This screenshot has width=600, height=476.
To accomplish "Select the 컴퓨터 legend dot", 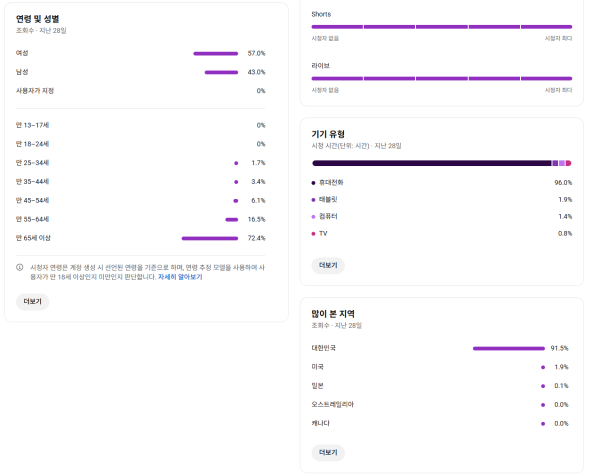I will click(313, 217).
